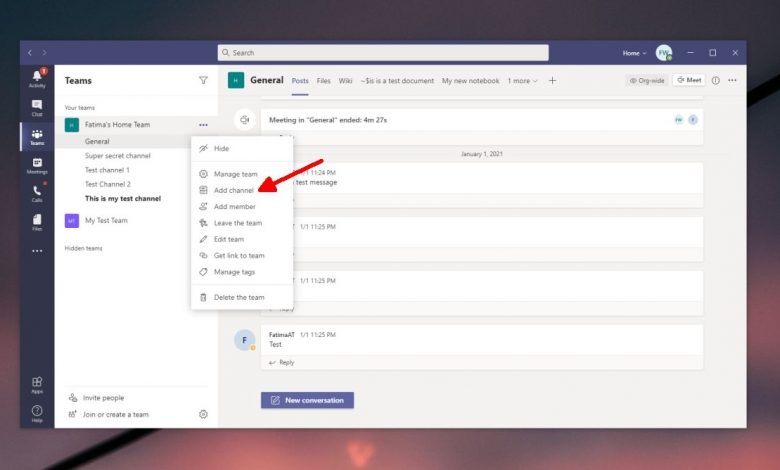Click the filter funnel icon beside Teams
Viewport: 780px width, 470px height.
point(203,80)
